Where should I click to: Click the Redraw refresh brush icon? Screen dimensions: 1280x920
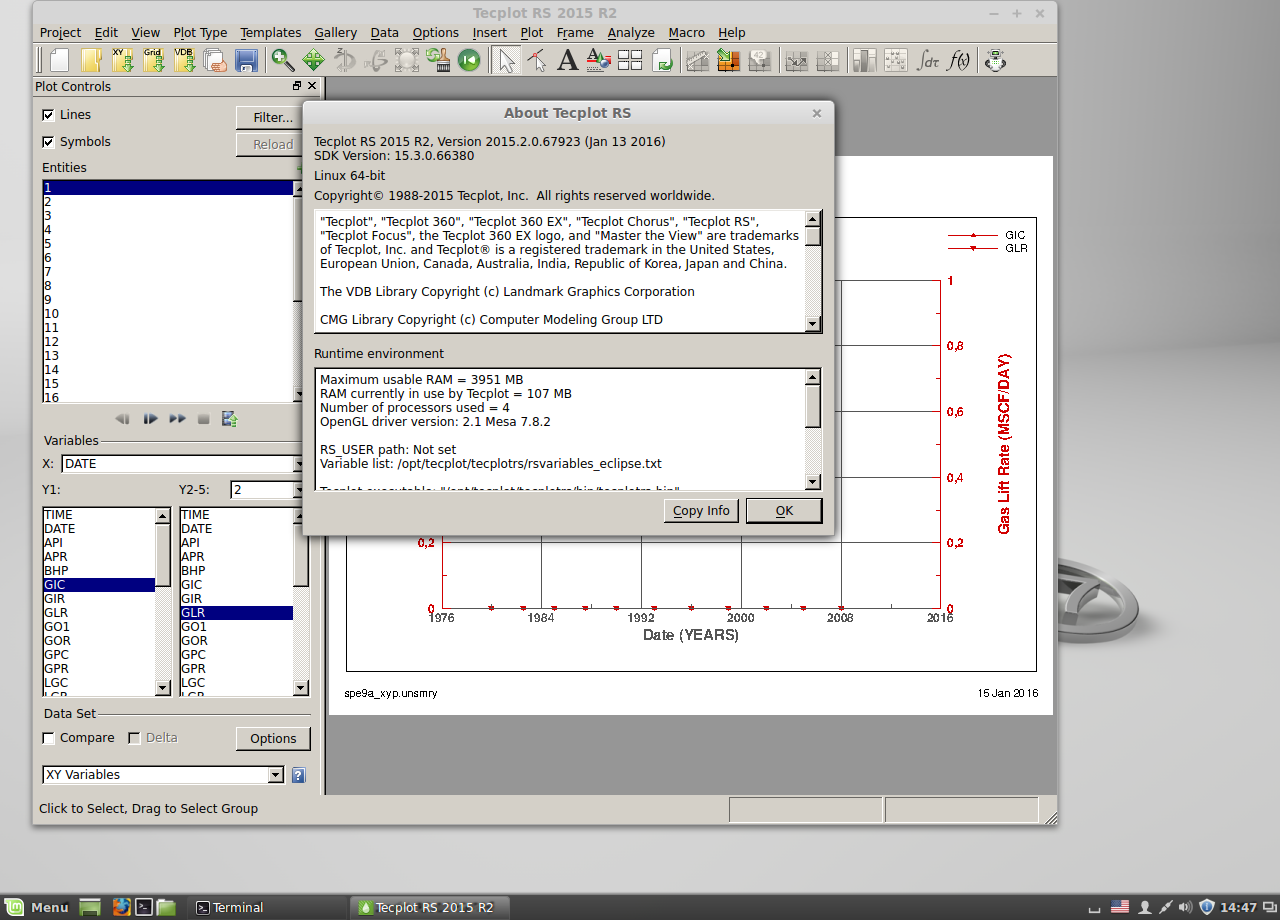point(438,60)
